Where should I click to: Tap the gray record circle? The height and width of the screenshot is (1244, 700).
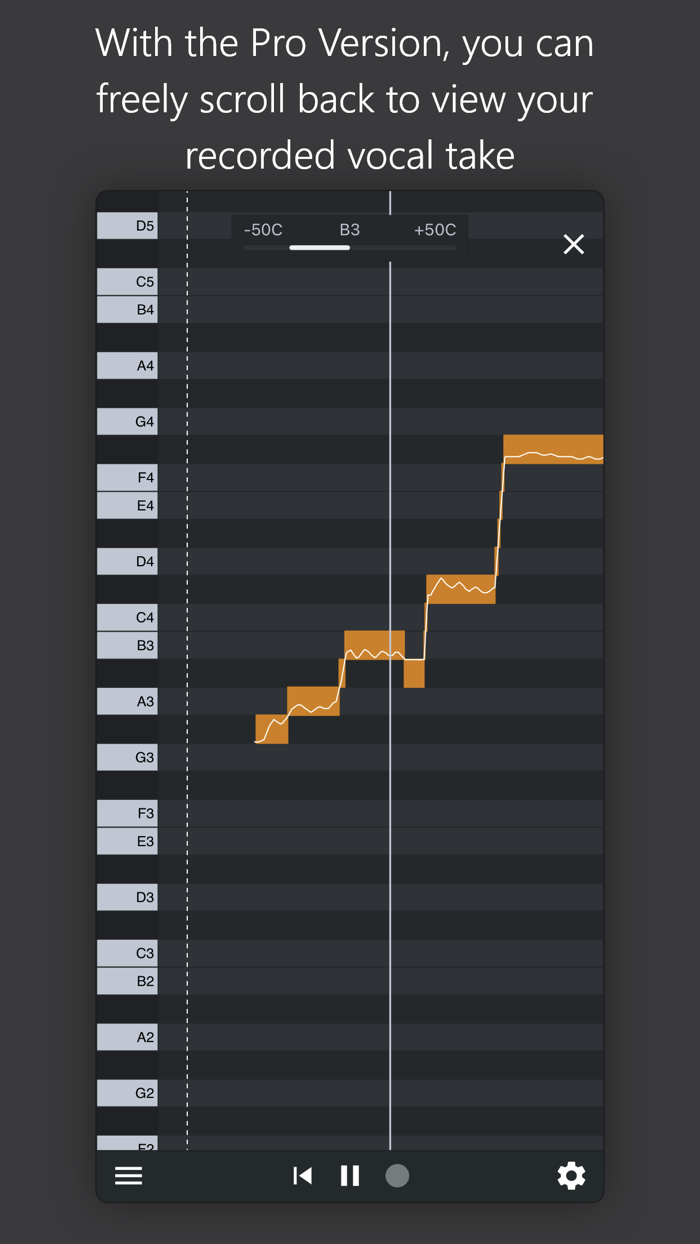[x=397, y=1175]
